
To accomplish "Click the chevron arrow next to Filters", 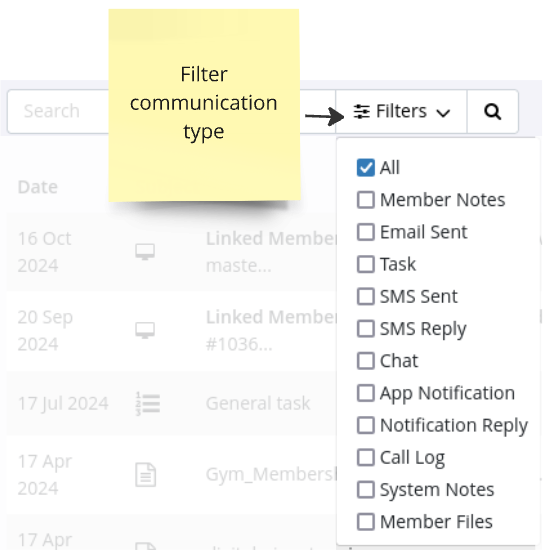I will [443, 113].
